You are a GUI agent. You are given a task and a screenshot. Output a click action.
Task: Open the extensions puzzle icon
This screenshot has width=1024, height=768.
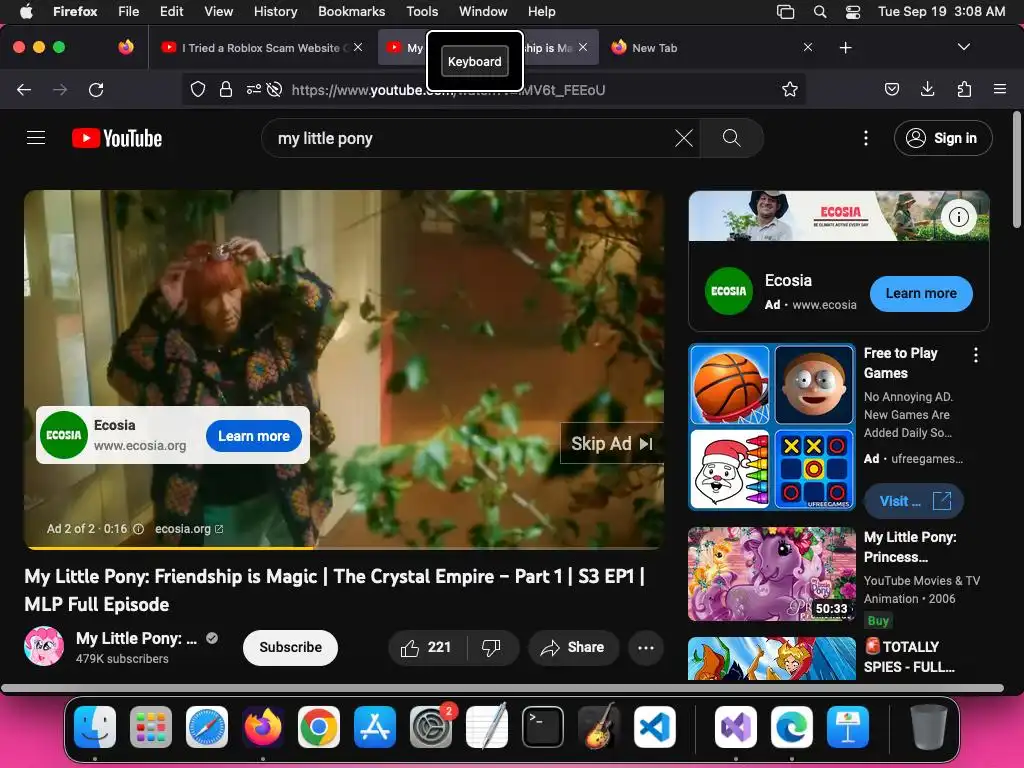click(x=964, y=89)
